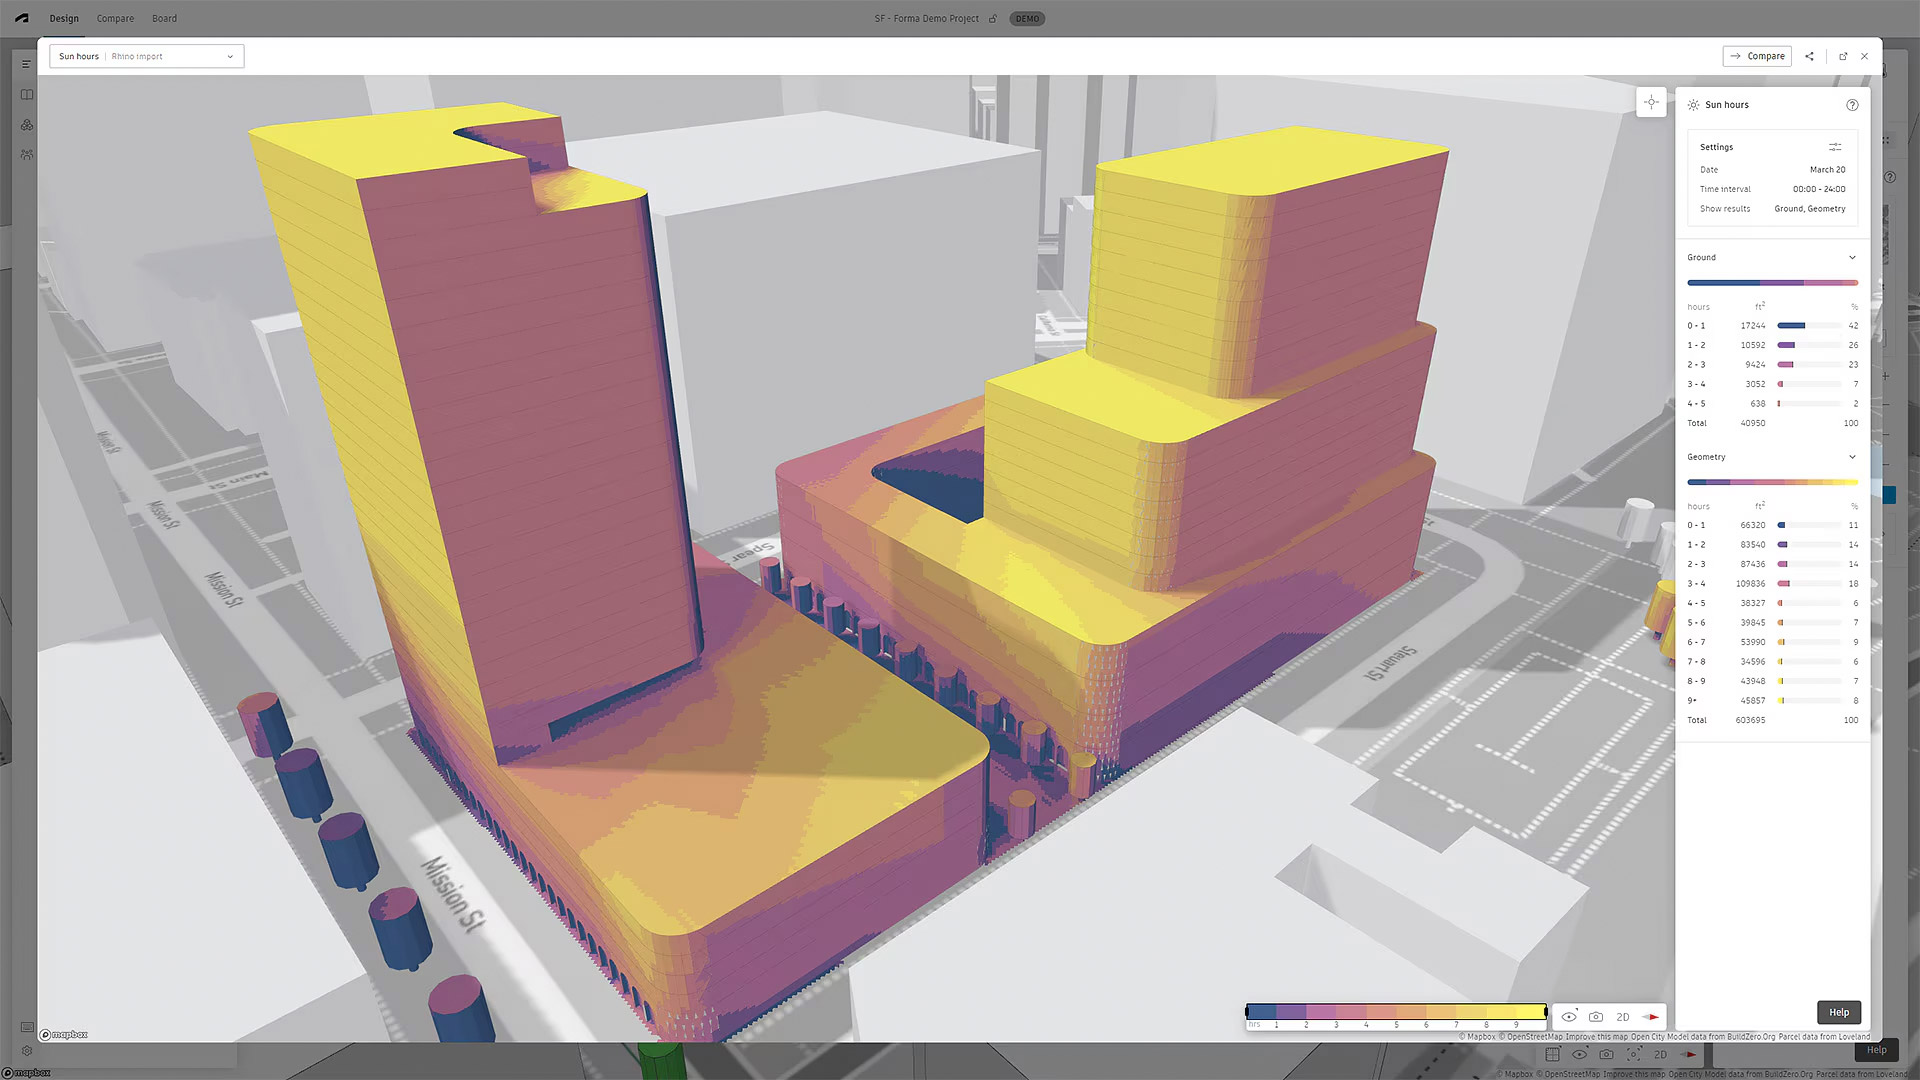Open the Sun hours Rhino import dropdown
1920x1080 pixels.
point(146,56)
